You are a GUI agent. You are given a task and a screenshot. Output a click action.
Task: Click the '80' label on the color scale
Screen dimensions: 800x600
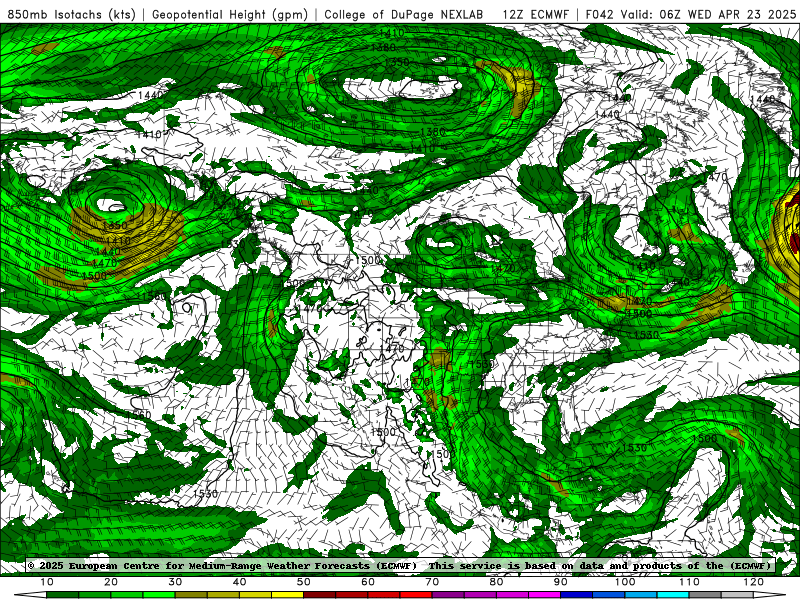pos(496,582)
